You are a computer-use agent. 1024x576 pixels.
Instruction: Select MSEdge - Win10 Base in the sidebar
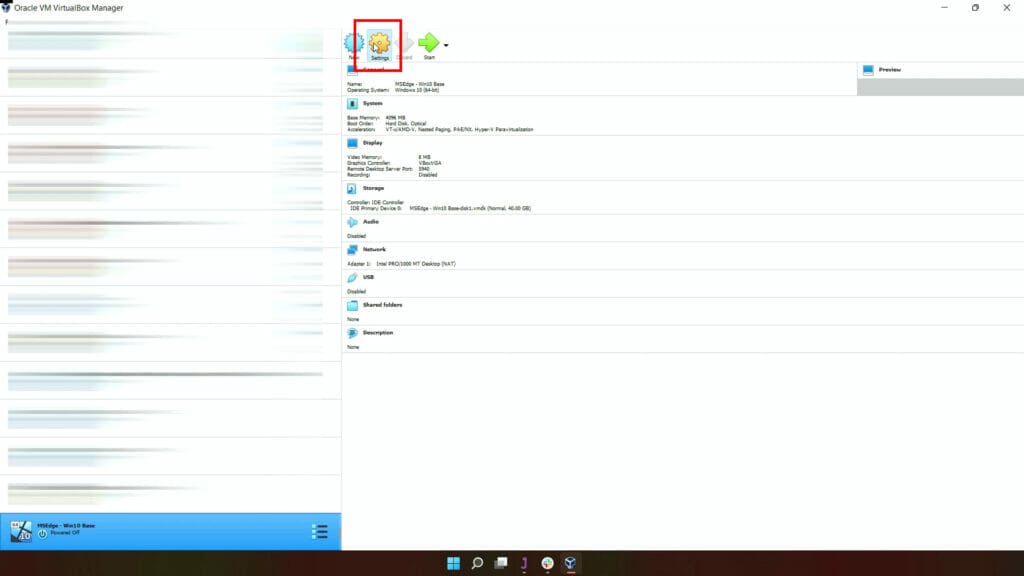100,527
